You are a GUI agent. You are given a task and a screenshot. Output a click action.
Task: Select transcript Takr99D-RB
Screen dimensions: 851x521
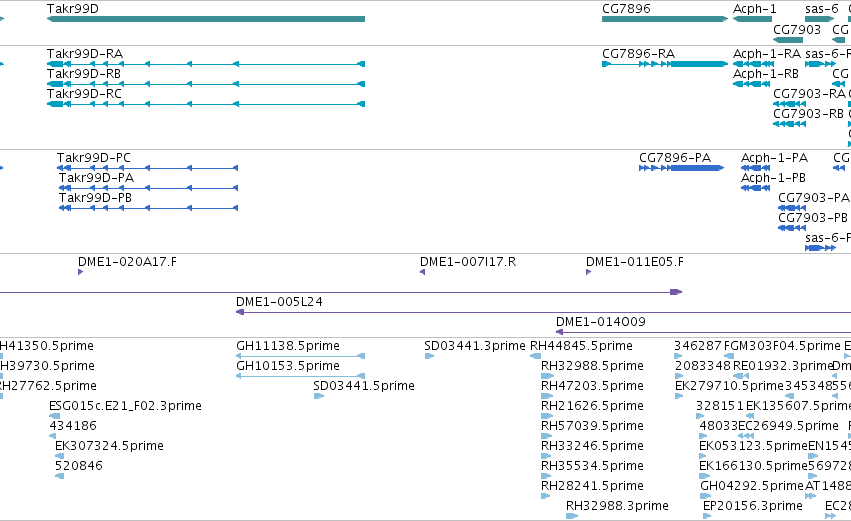pos(206,84)
